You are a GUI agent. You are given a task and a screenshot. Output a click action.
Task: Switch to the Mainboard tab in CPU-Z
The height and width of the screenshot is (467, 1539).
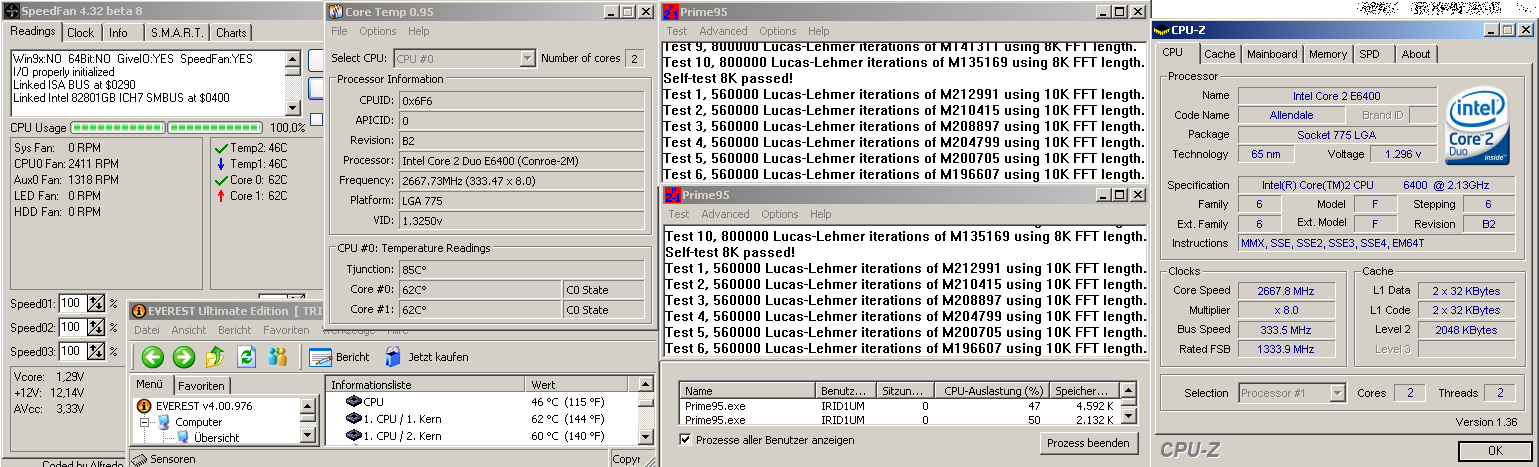click(1272, 54)
